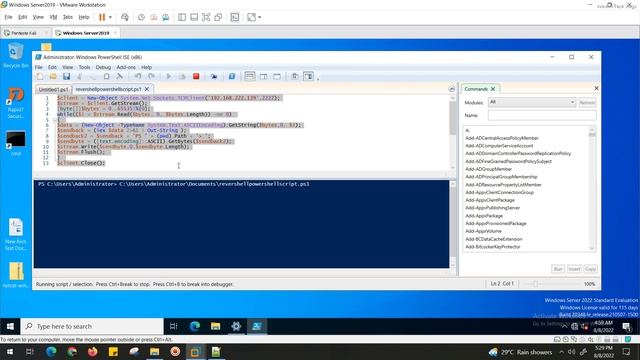The height and width of the screenshot is (360, 640).
Task: Click the Name input field in Commands
Action: point(542,116)
